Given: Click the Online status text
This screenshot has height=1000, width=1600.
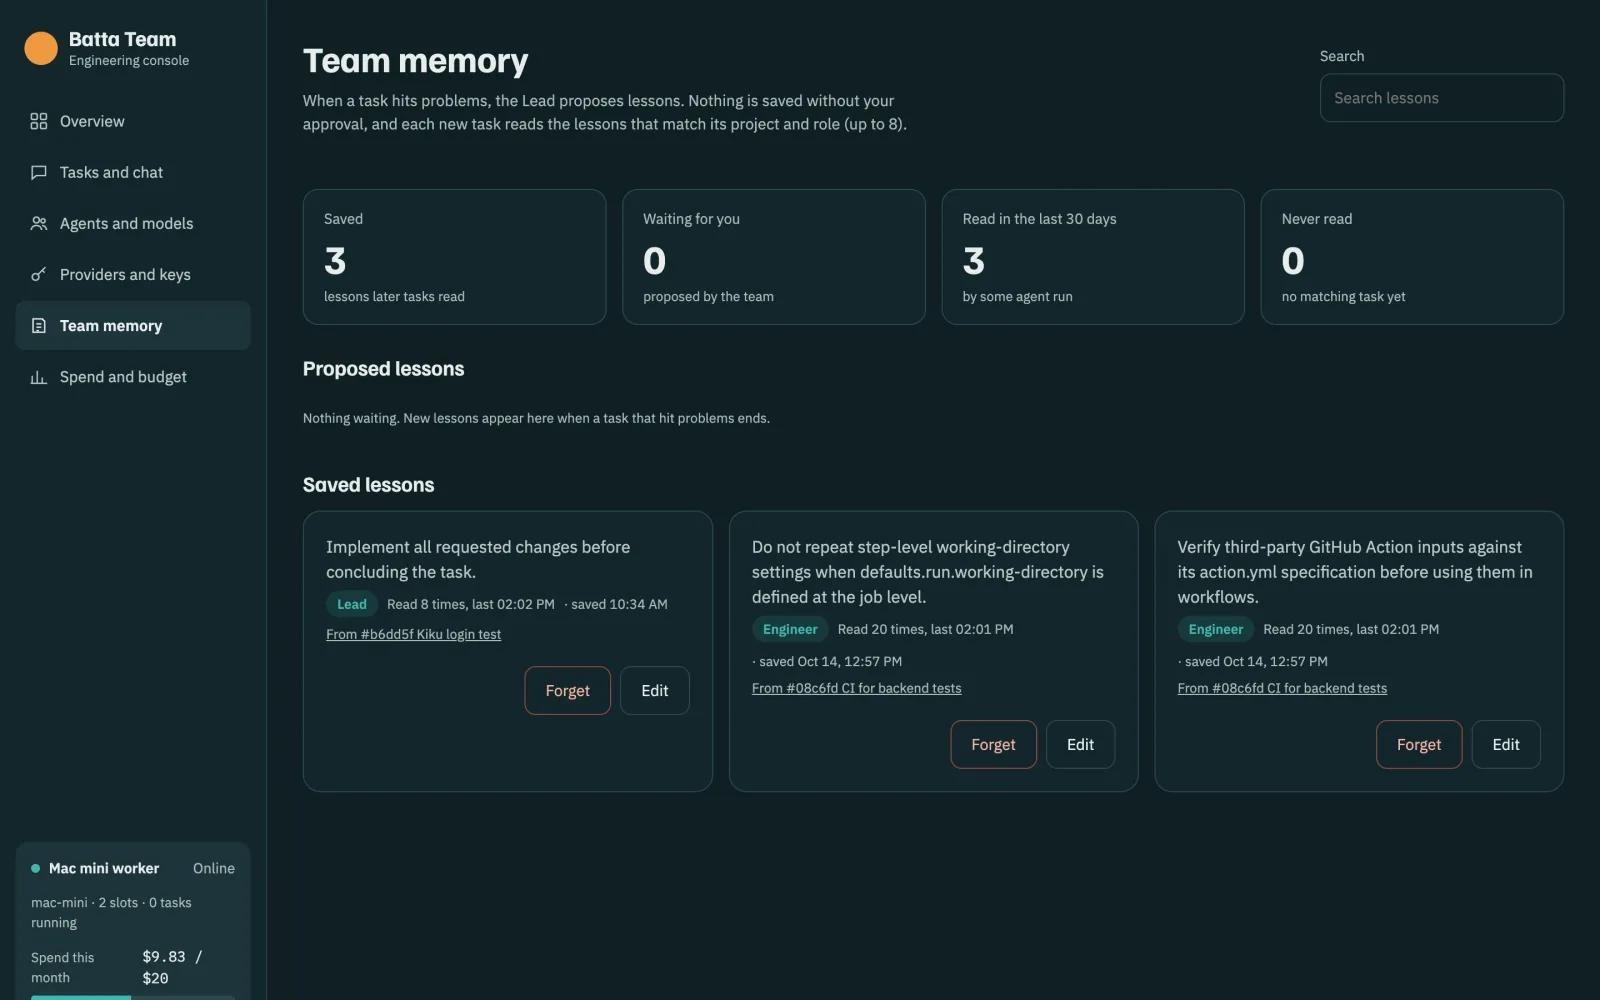Looking at the screenshot, I should click(214, 868).
